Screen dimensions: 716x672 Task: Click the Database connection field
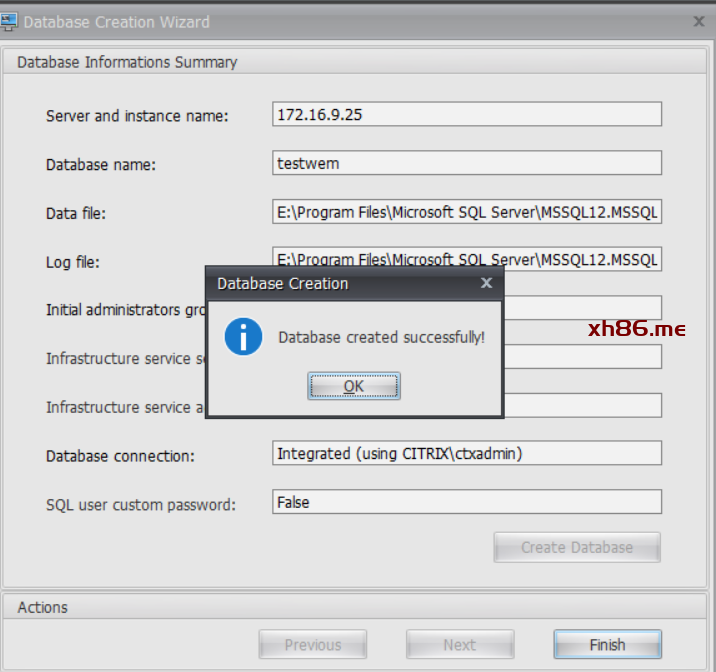[466, 454]
